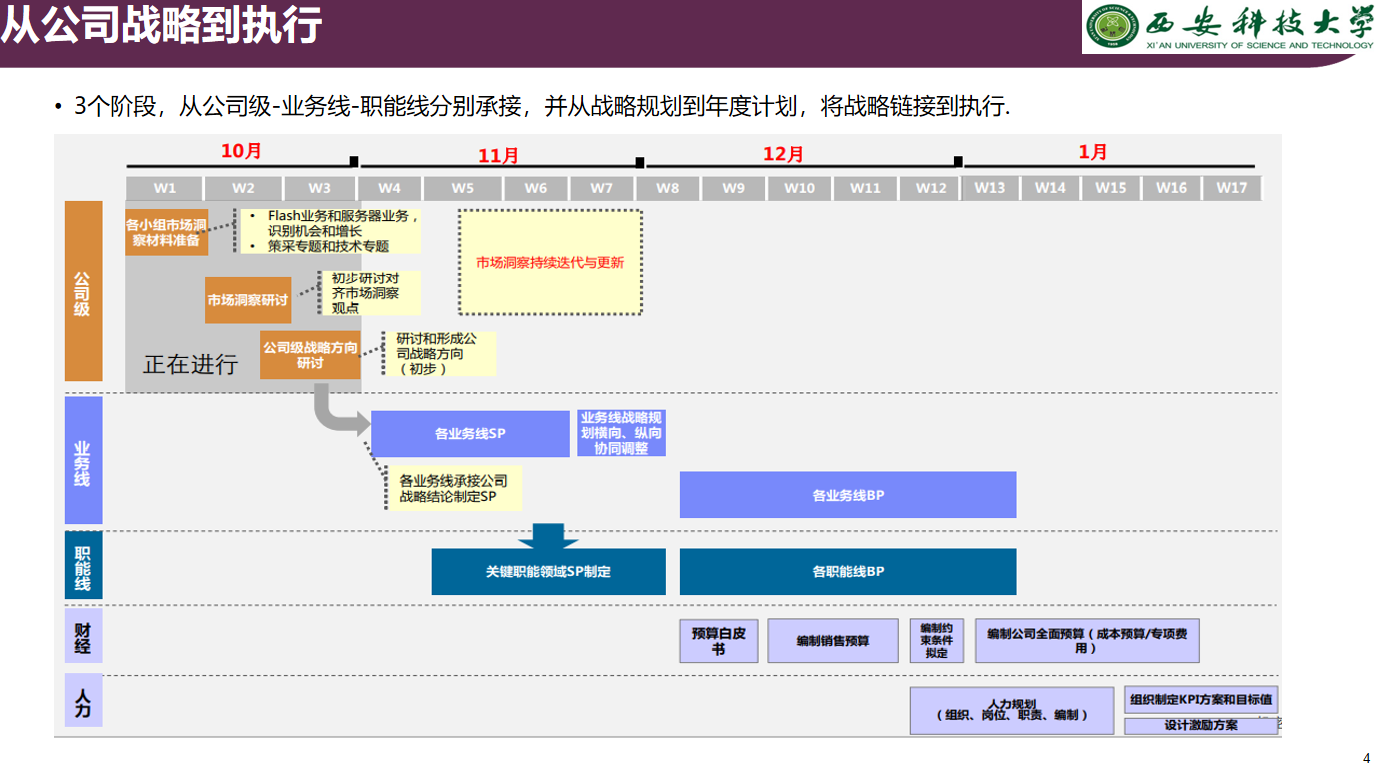
Task: Select the 职能线 row label
Action: 83,567
